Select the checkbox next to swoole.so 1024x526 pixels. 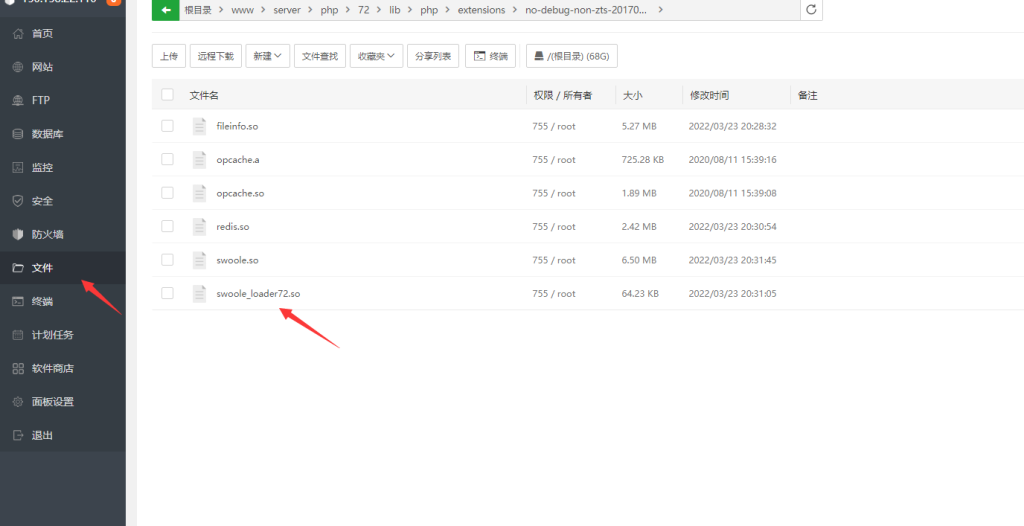(x=167, y=260)
